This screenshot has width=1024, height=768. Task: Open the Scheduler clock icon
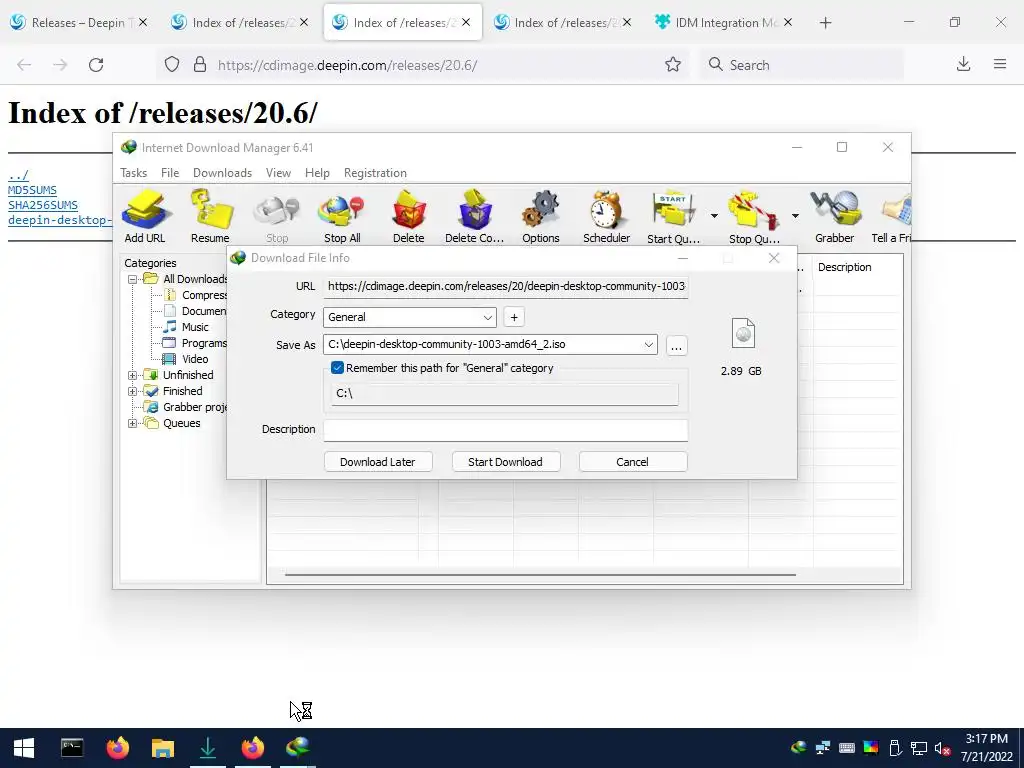pyautogui.click(x=607, y=216)
